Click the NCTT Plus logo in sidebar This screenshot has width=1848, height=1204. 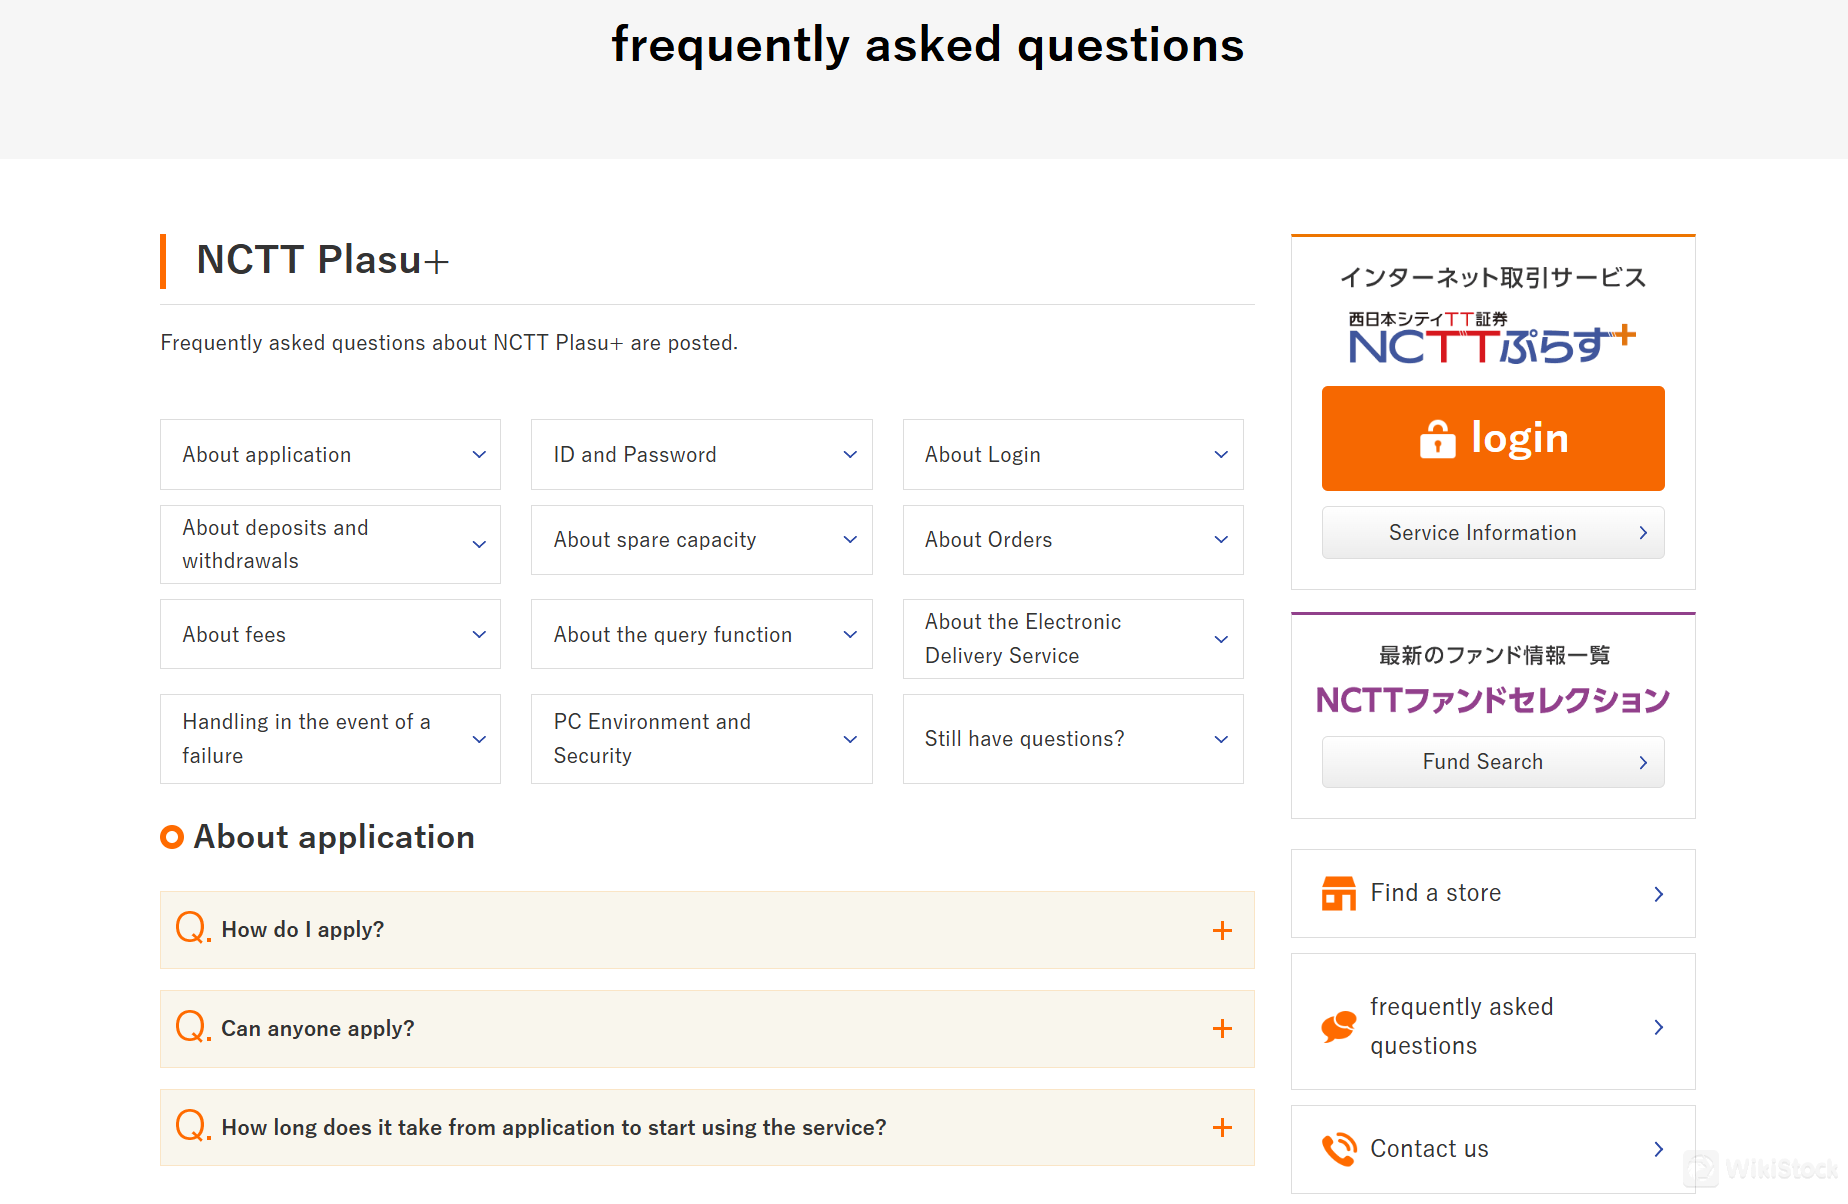1491,339
